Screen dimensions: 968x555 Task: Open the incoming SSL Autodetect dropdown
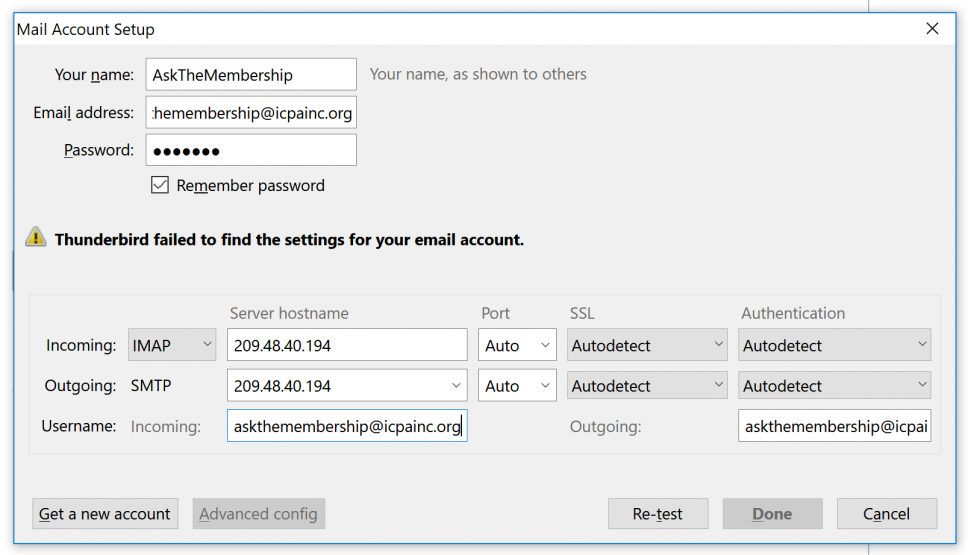pyautogui.click(x=647, y=344)
